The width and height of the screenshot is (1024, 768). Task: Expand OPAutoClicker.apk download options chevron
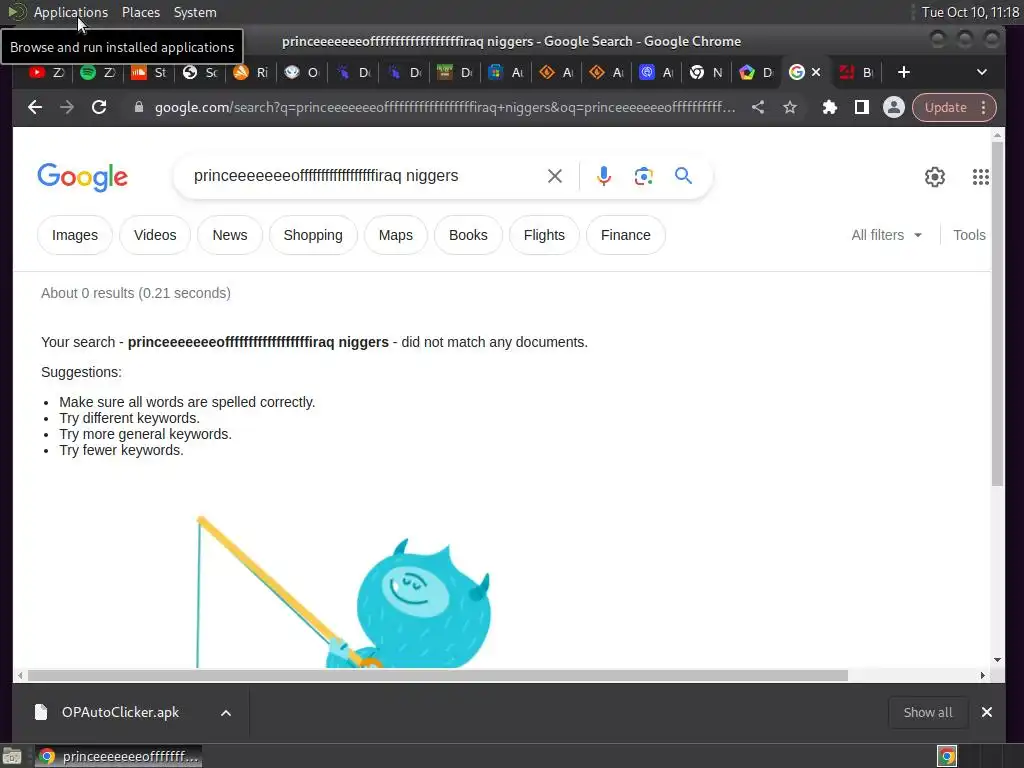[x=226, y=713]
